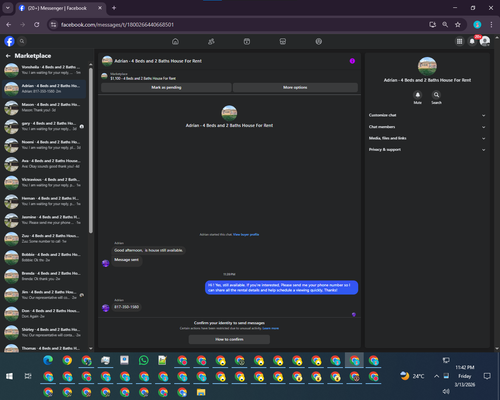Open the Windows Start button
Image resolution: width=500 pixels, height=400 pixels.
(9, 376)
